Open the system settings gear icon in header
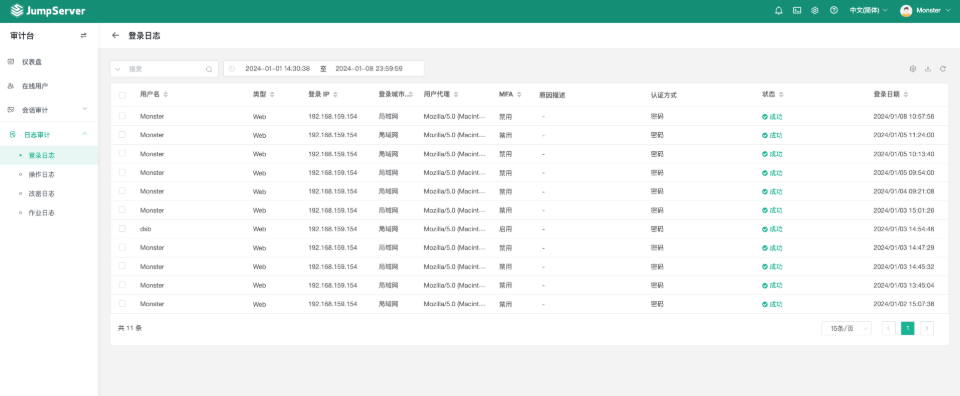Screen dimensions: 960x396 pos(814,10)
